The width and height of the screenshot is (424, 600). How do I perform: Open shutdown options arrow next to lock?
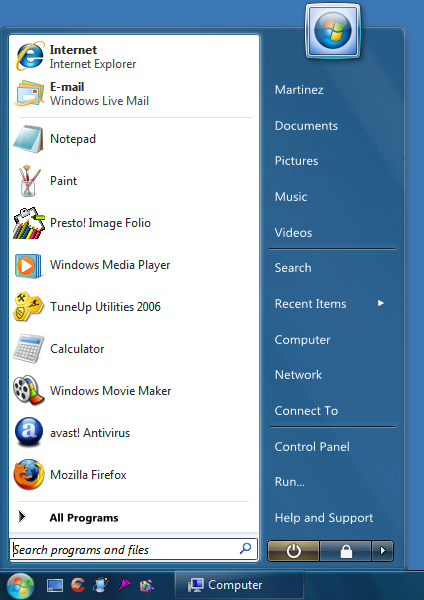(x=382, y=551)
